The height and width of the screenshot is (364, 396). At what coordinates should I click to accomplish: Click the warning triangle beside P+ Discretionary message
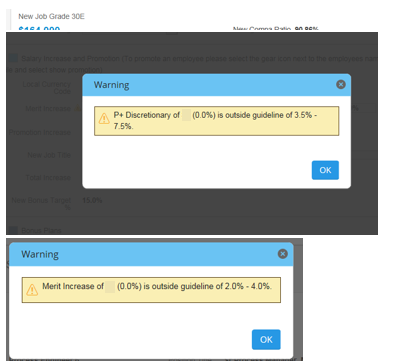[x=104, y=118]
